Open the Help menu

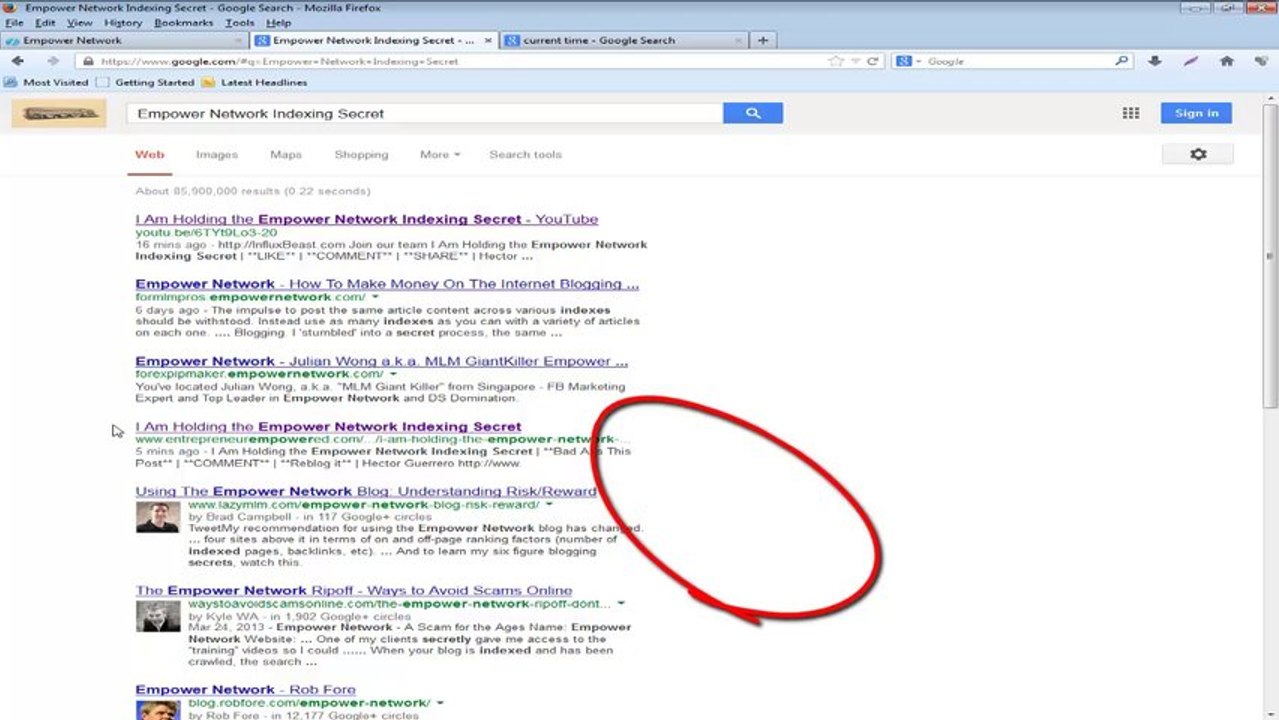pyautogui.click(x=279, y=23)
